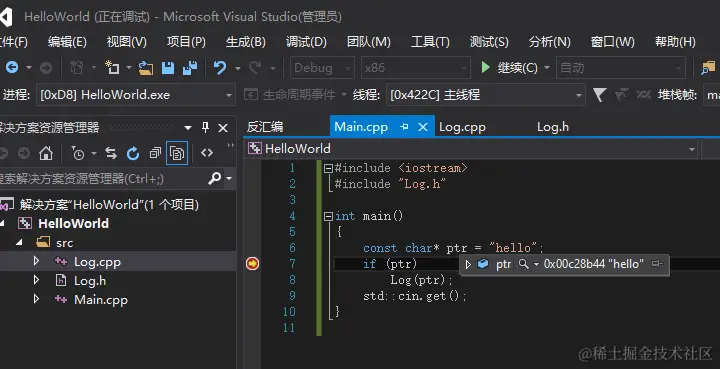Click the thread filter funnel icon
This screenshot has width=720, height=369.
(x=599, y=95)
